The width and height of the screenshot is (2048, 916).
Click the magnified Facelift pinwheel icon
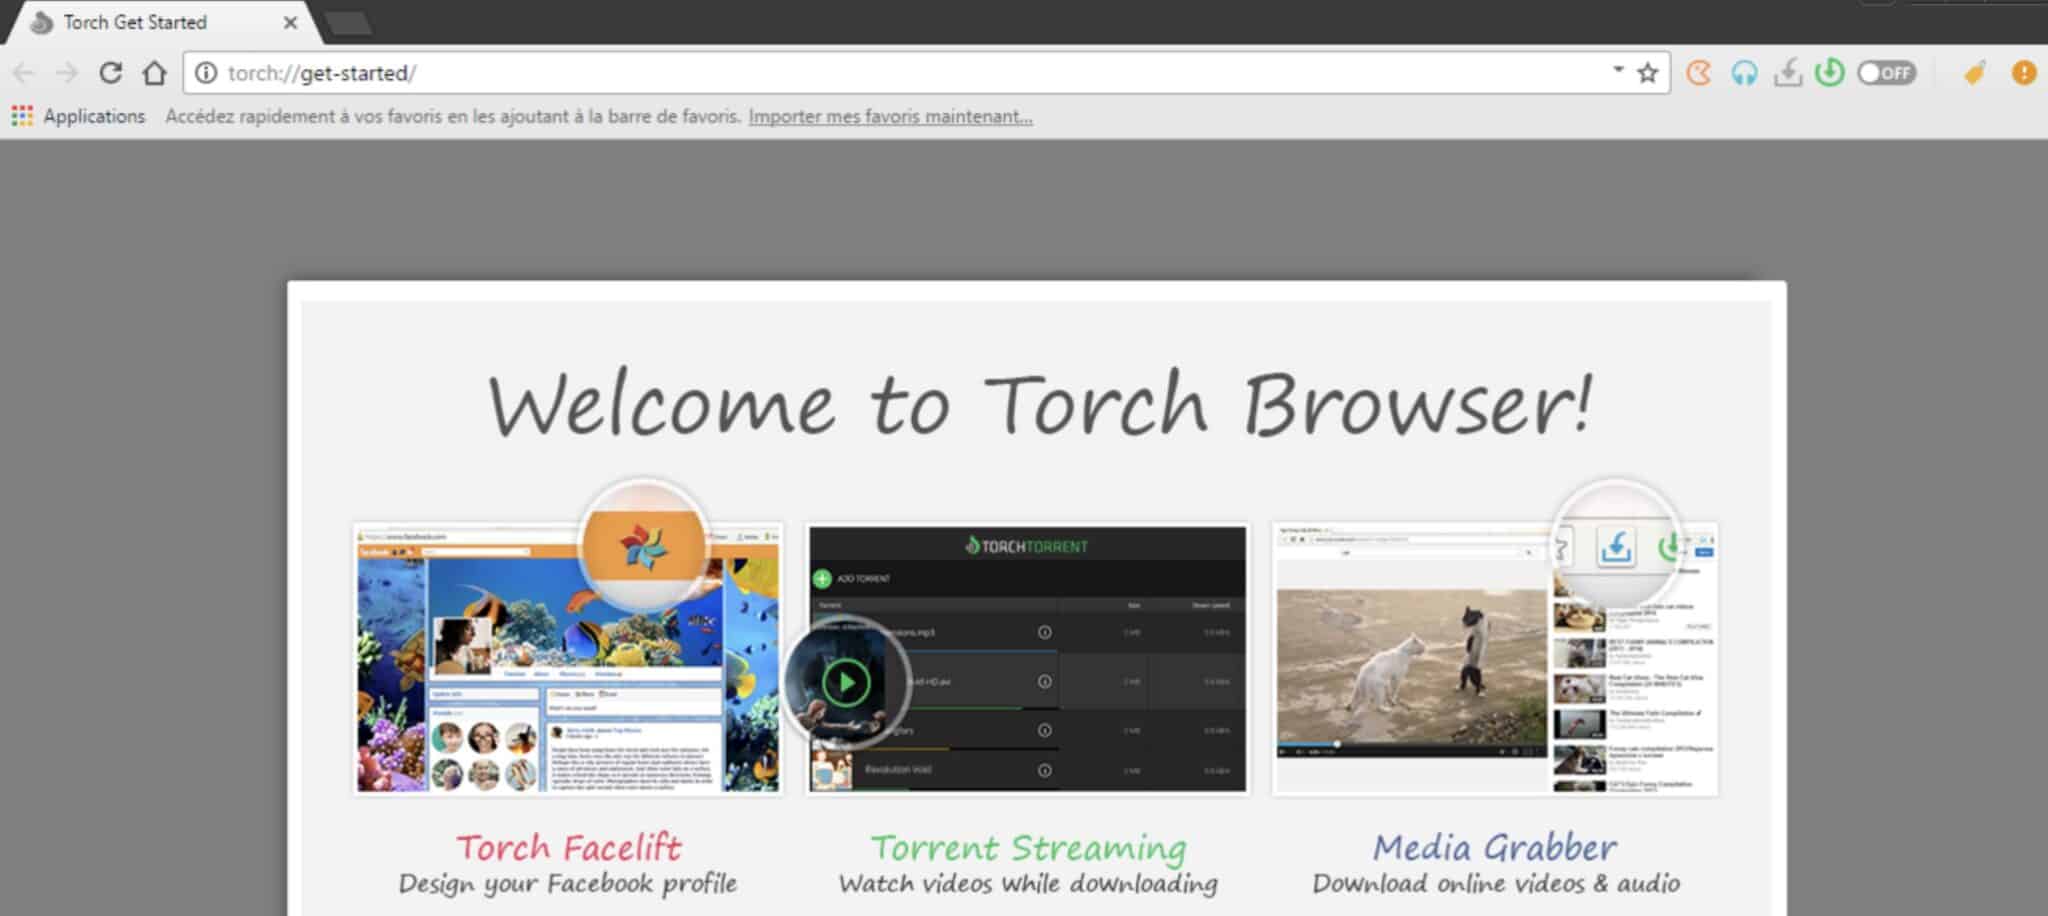pyautogui.click(x=645, y=546)
